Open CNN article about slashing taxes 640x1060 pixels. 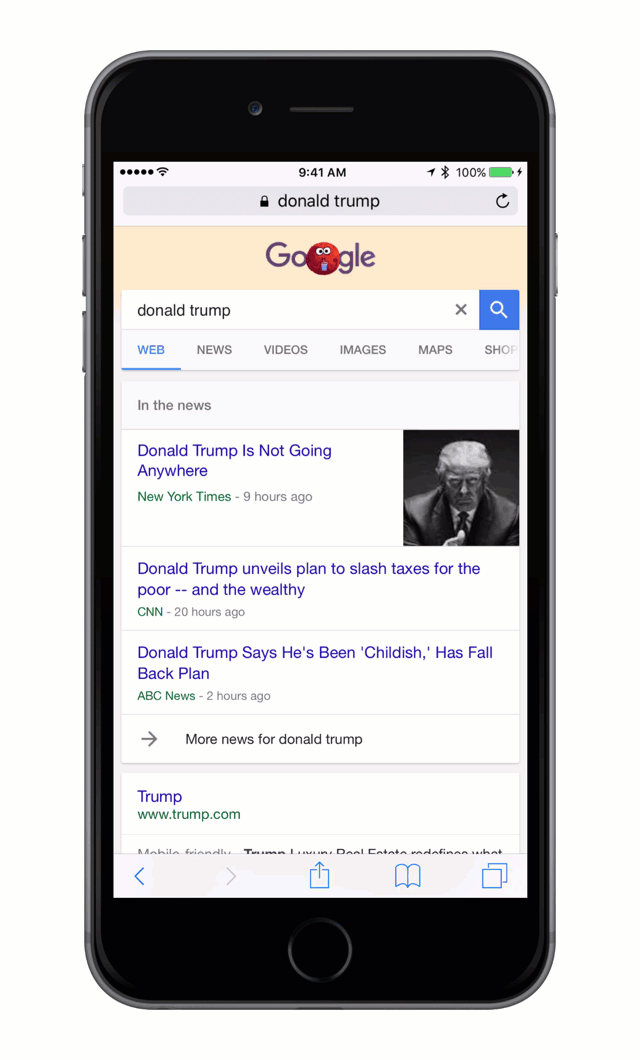pos(309,579)
